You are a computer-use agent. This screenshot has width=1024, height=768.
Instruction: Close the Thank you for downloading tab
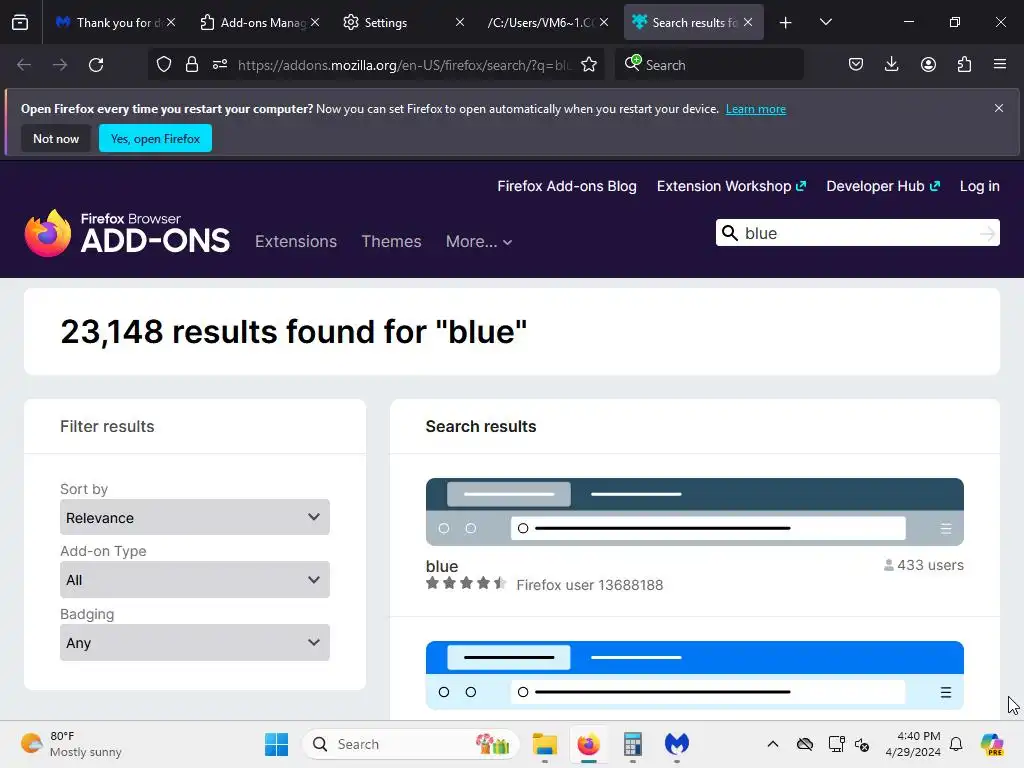(170, 22)
